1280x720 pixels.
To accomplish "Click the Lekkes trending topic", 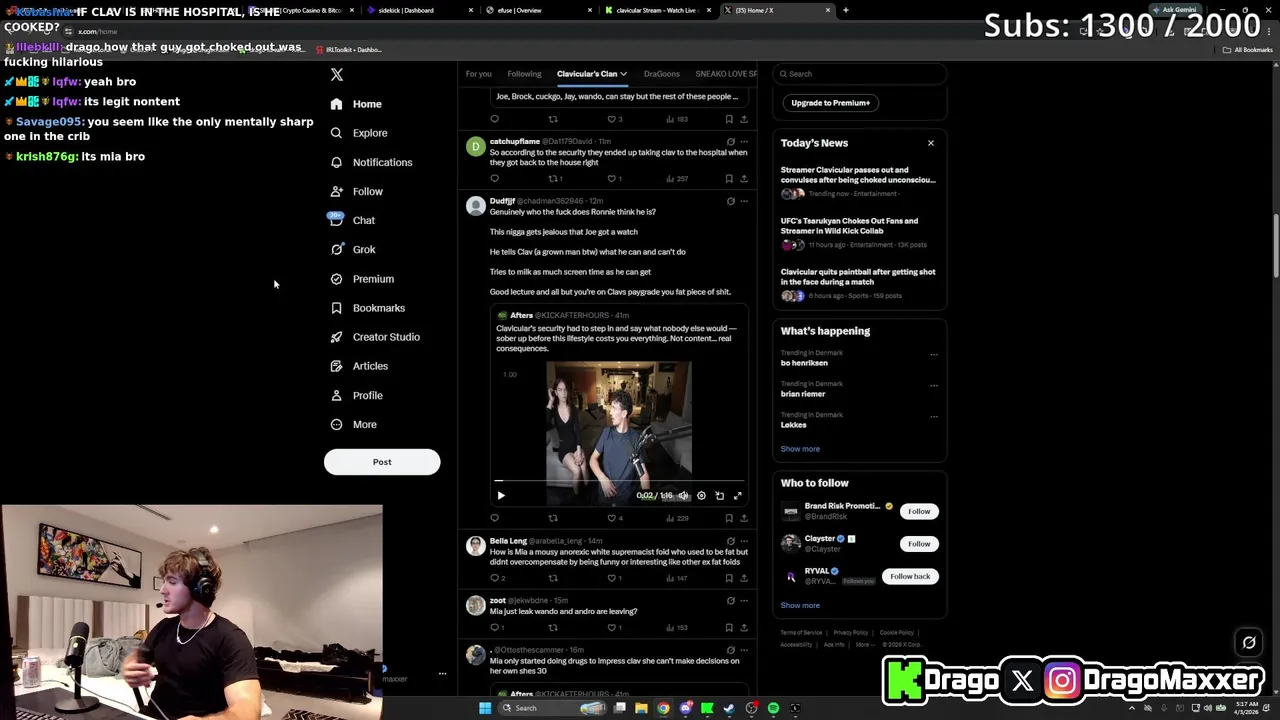I will pyautogui.click(x=793, y=425).
